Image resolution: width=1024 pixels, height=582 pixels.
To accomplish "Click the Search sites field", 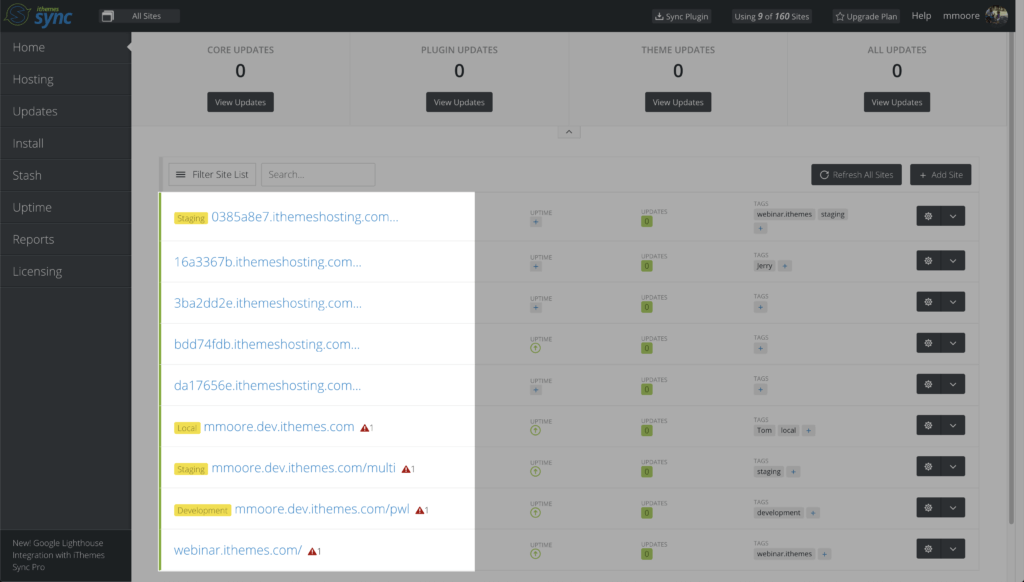I will (x=318, y=174).
